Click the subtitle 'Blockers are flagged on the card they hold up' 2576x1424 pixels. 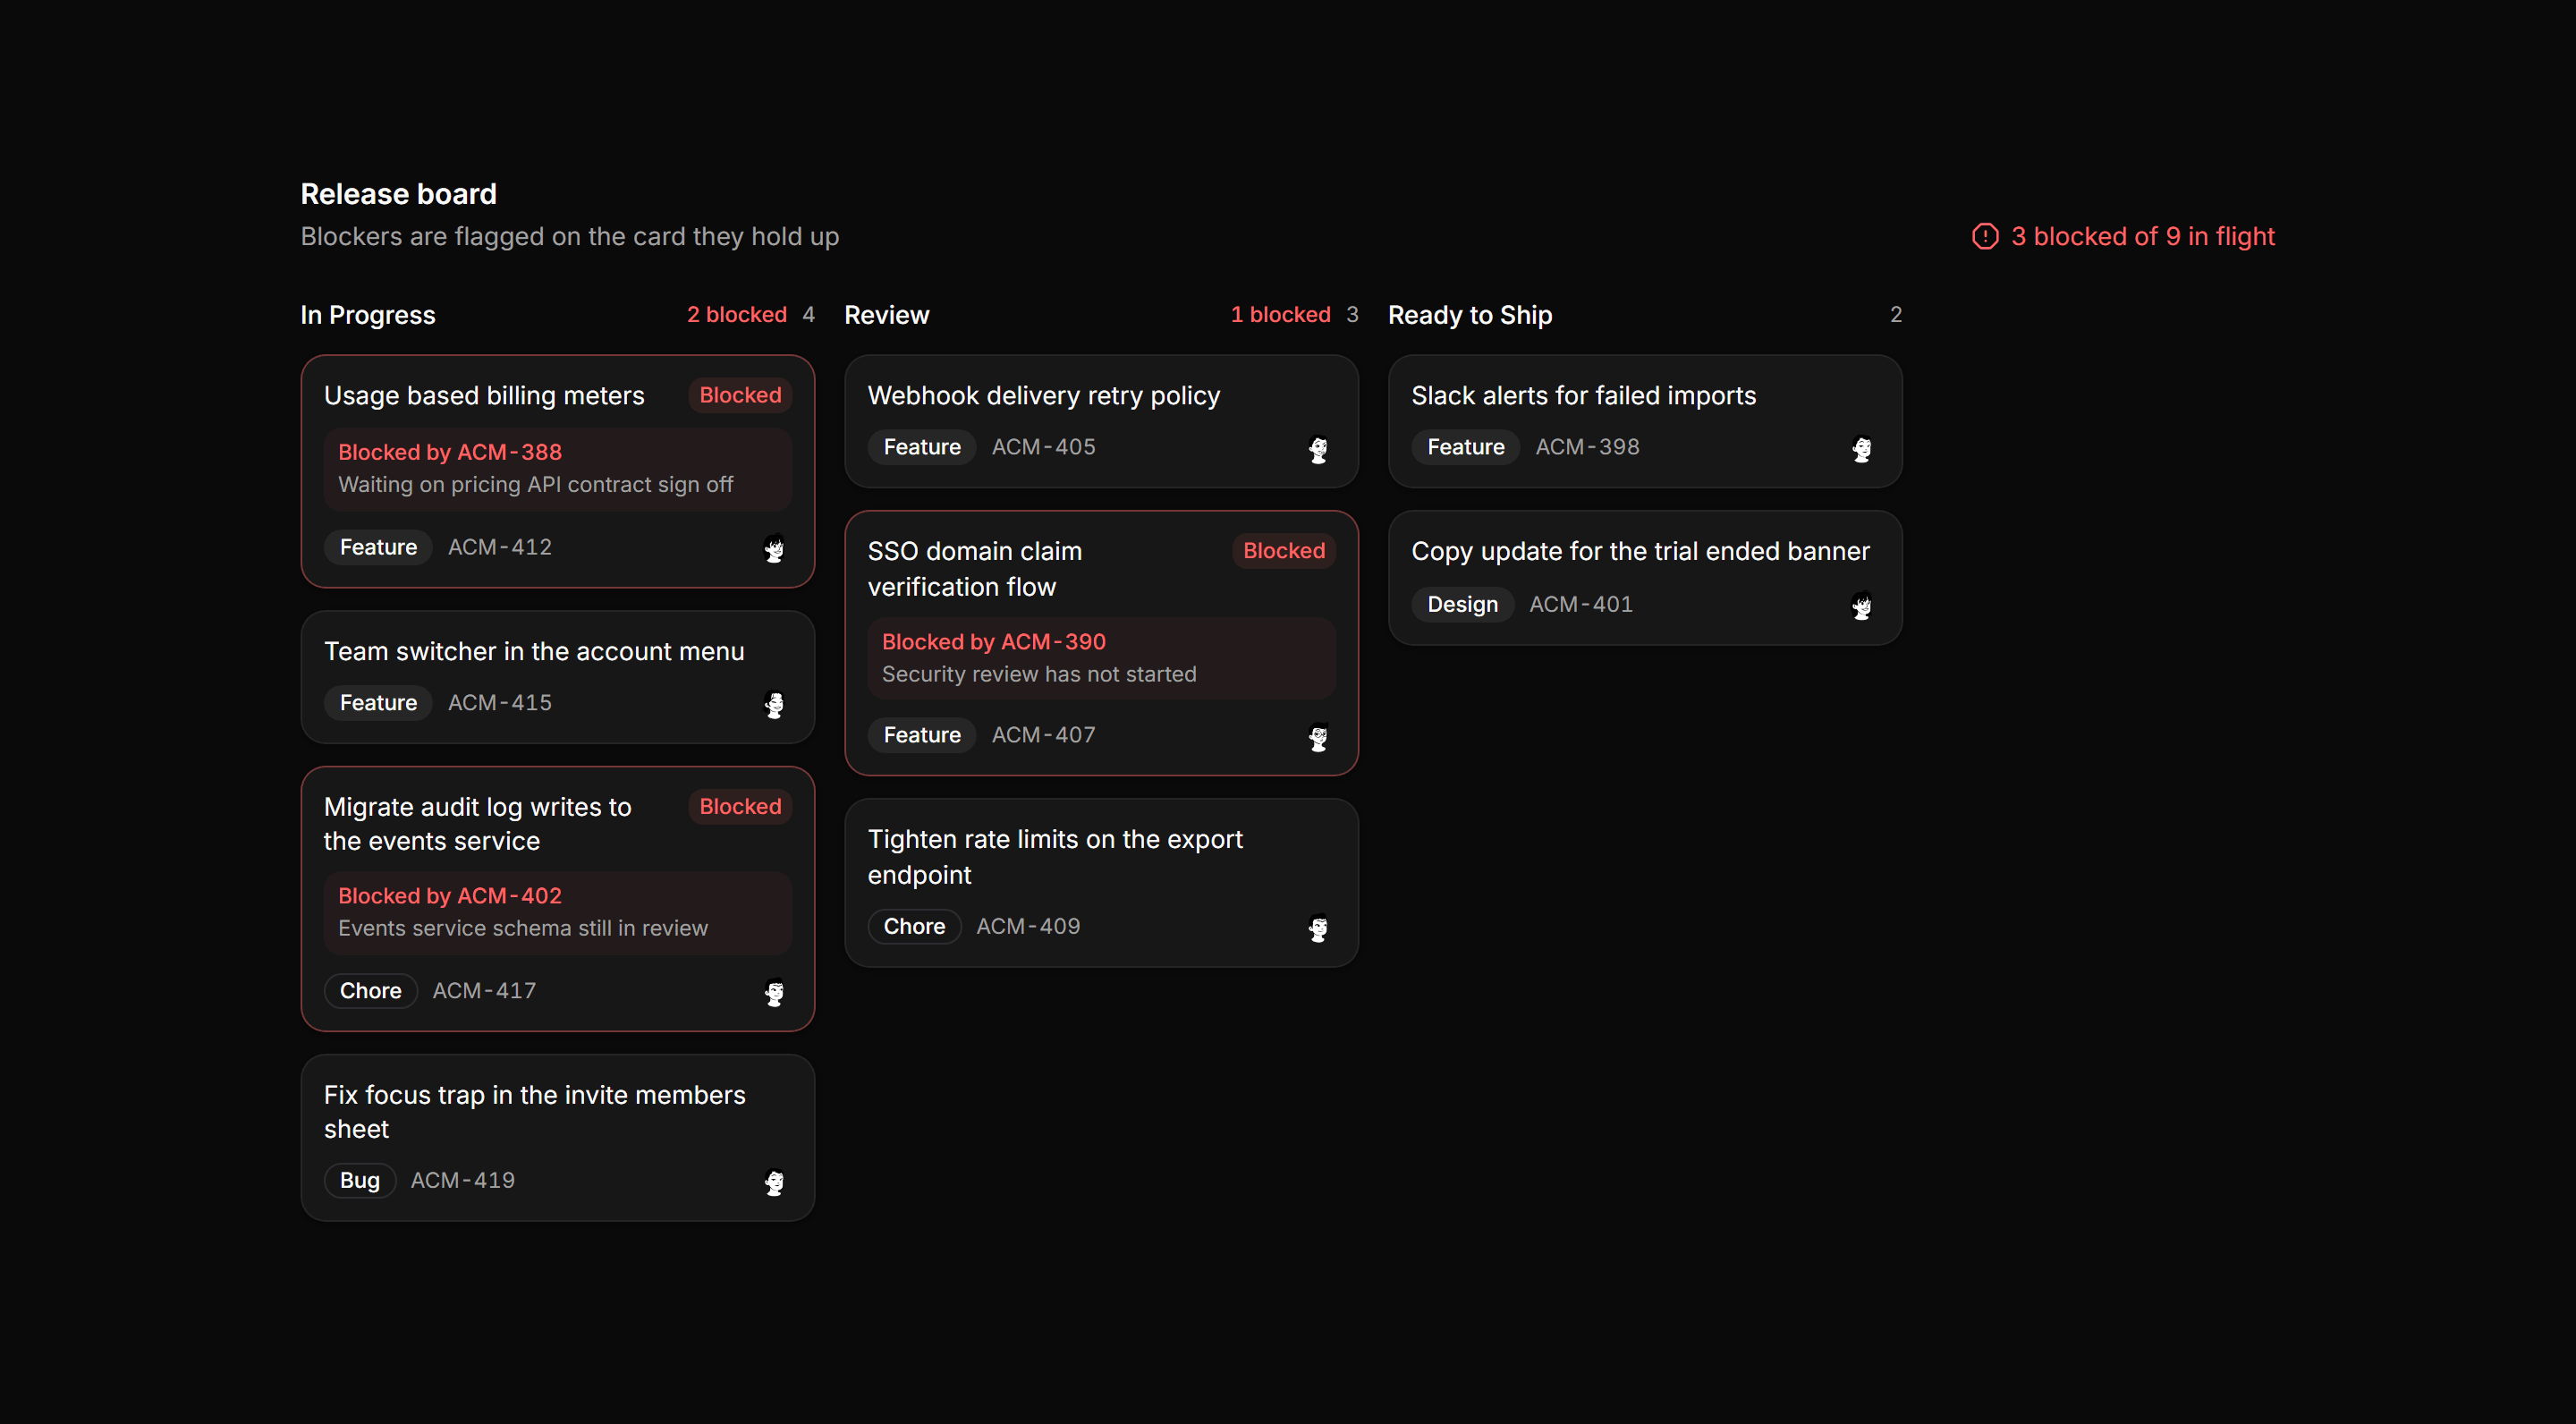[x=570, y=237]
